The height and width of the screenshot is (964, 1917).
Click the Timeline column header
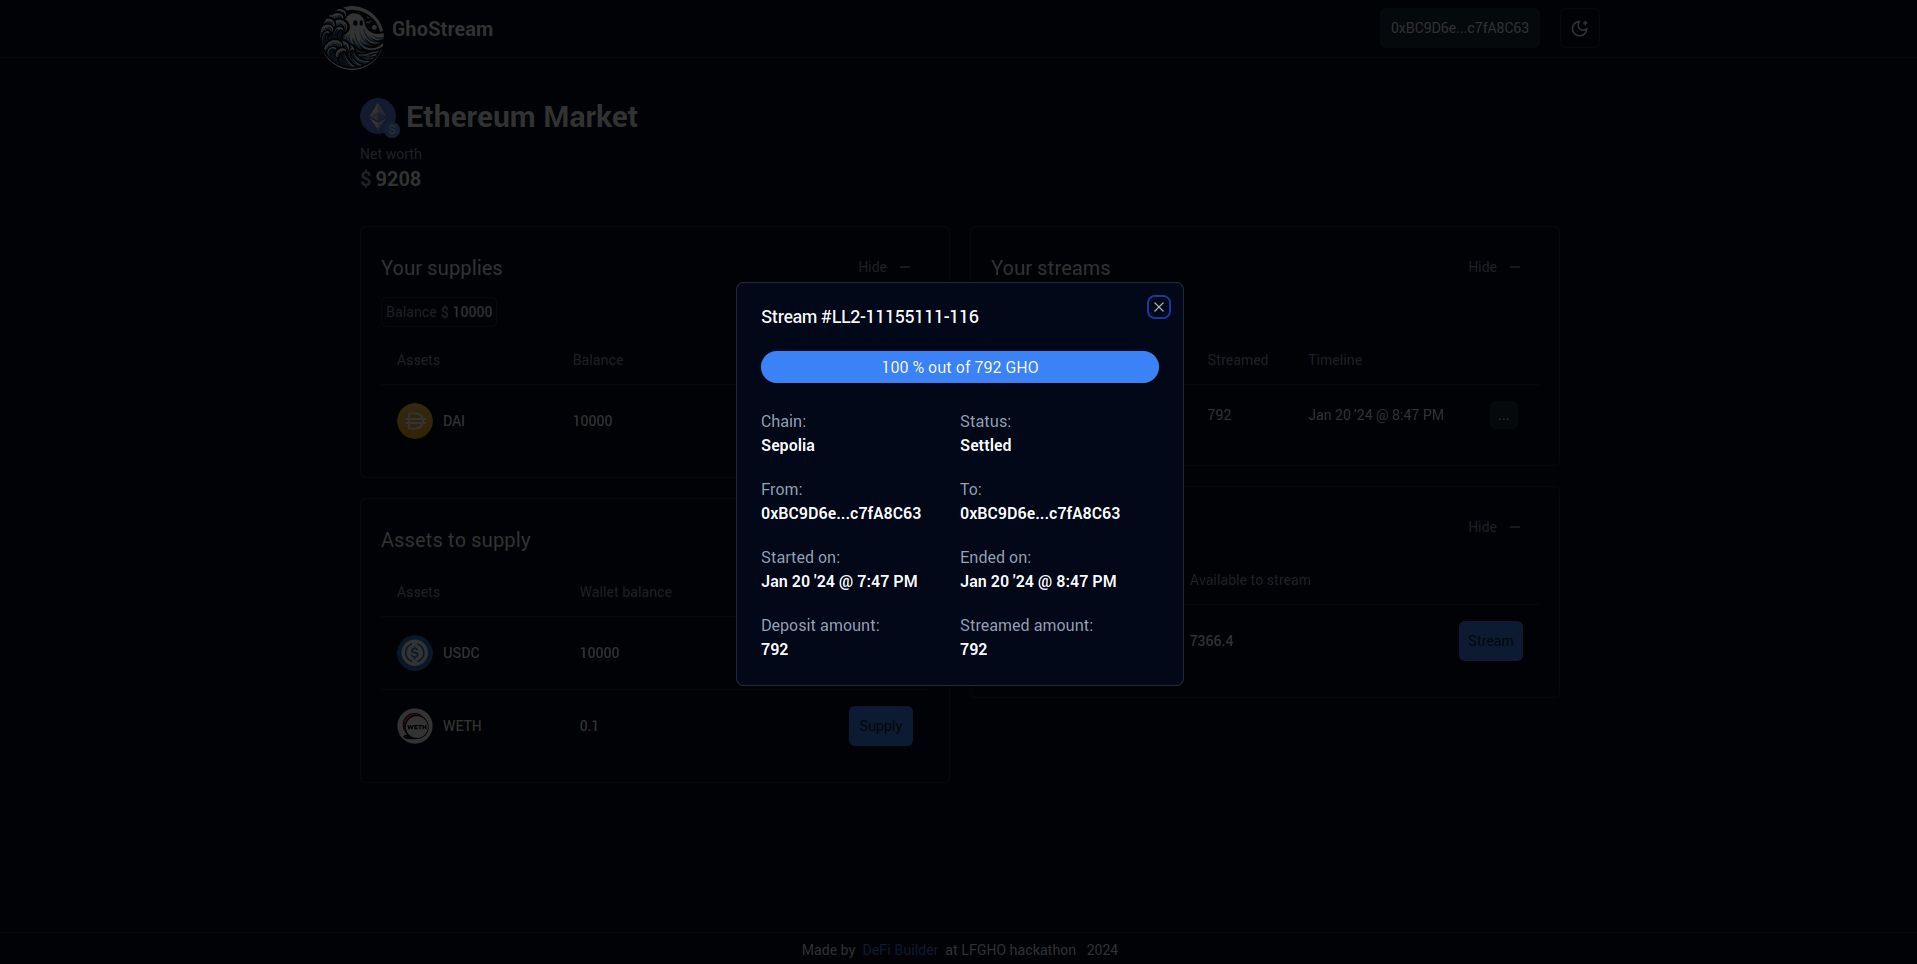(1334, 360)
